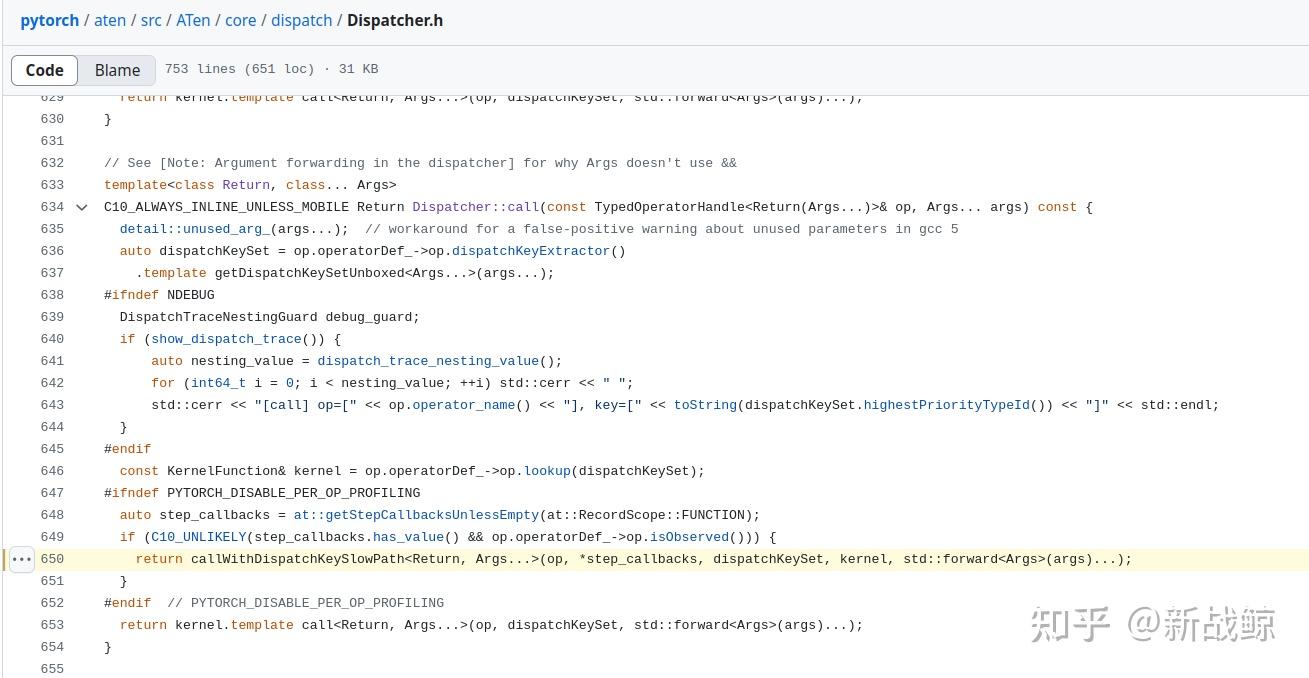
Task: Open the dispatch folder breadcrumb
Action: [301, 20]
